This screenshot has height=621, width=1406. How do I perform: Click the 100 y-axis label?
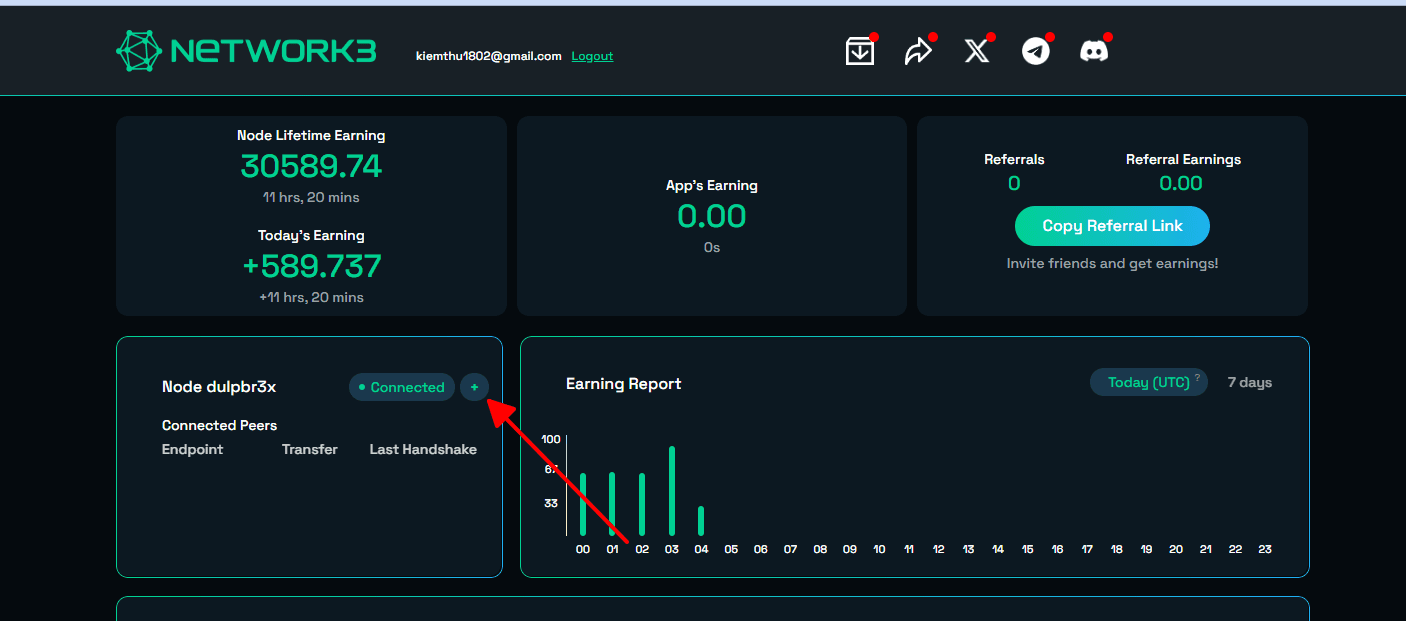(x=551, y=439)
